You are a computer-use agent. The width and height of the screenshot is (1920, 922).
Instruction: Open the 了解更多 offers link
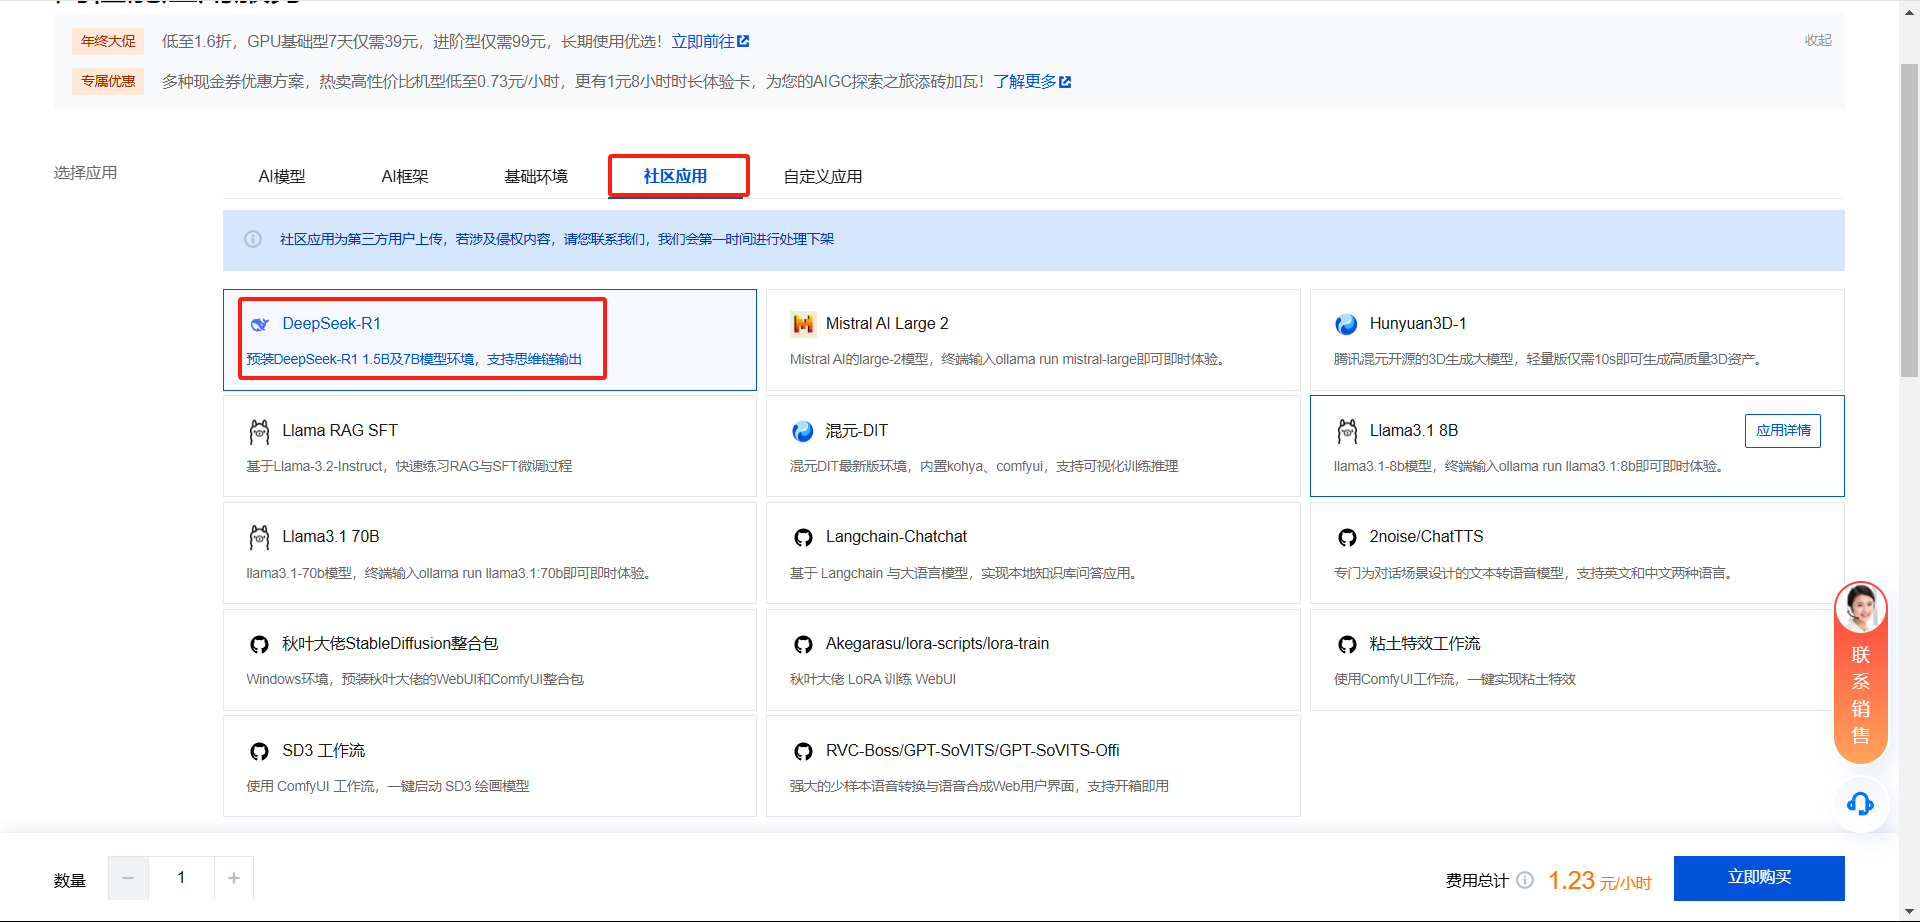(x=1025, y=82)
